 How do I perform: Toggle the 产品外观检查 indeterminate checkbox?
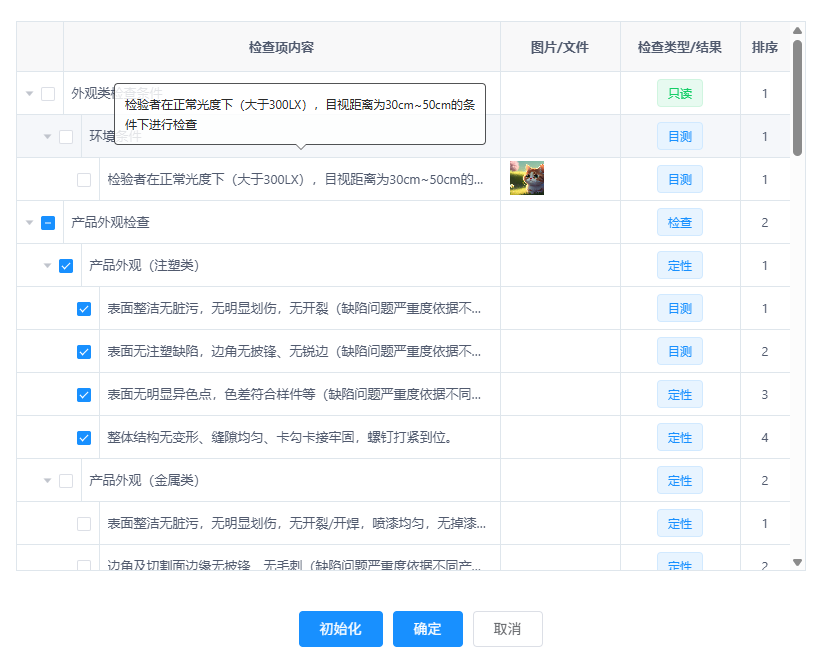point(48,223)
